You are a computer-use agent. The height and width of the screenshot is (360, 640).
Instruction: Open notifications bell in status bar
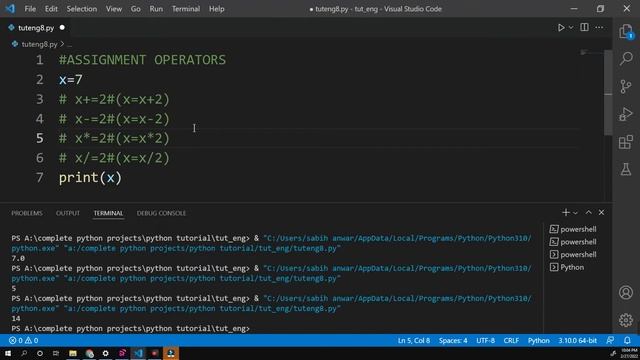627,340
